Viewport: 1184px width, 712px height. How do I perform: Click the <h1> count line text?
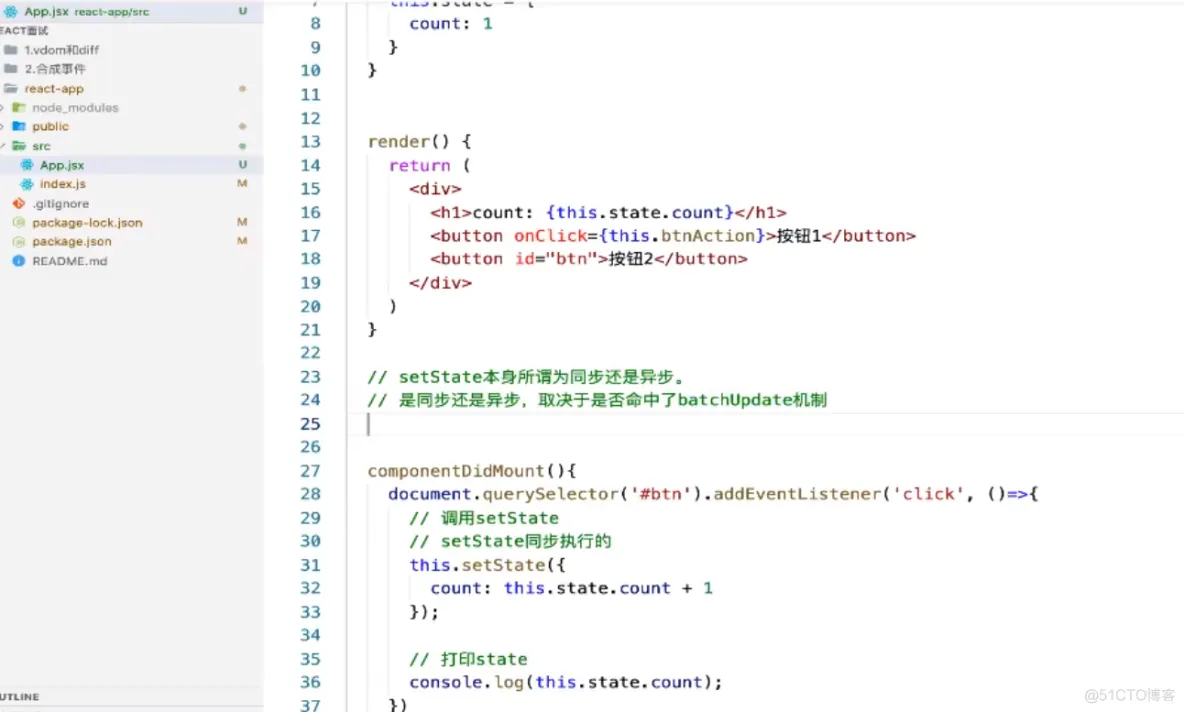coord(609,213)
